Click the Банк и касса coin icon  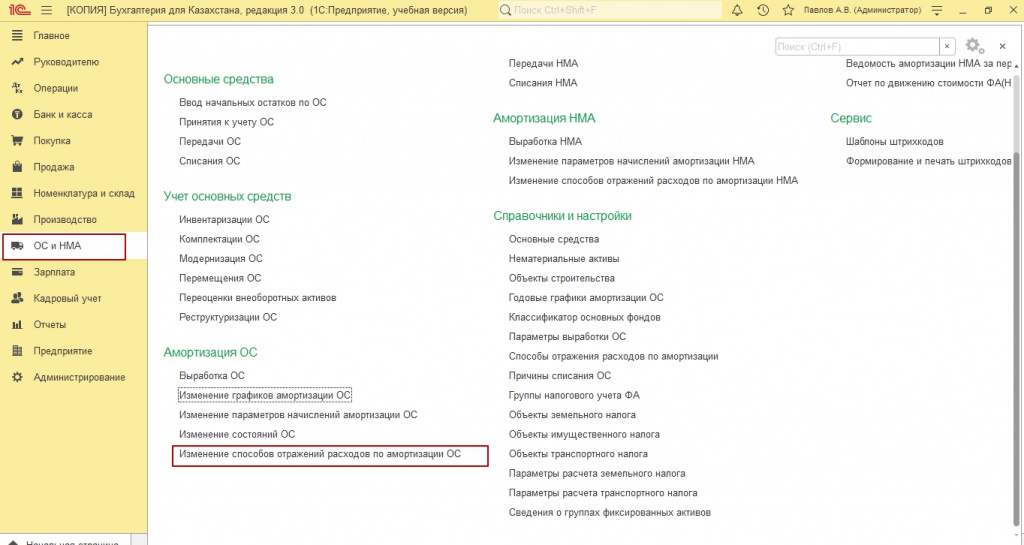coord(18,114)
